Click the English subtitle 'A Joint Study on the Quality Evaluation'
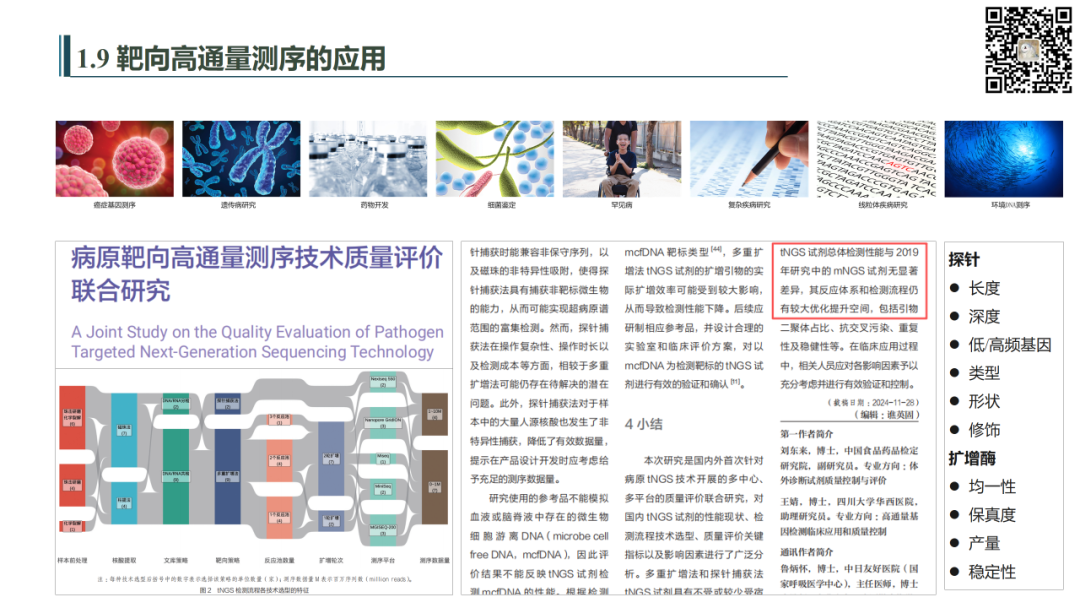Screen dimensions: 1080x608 [257, 341]
